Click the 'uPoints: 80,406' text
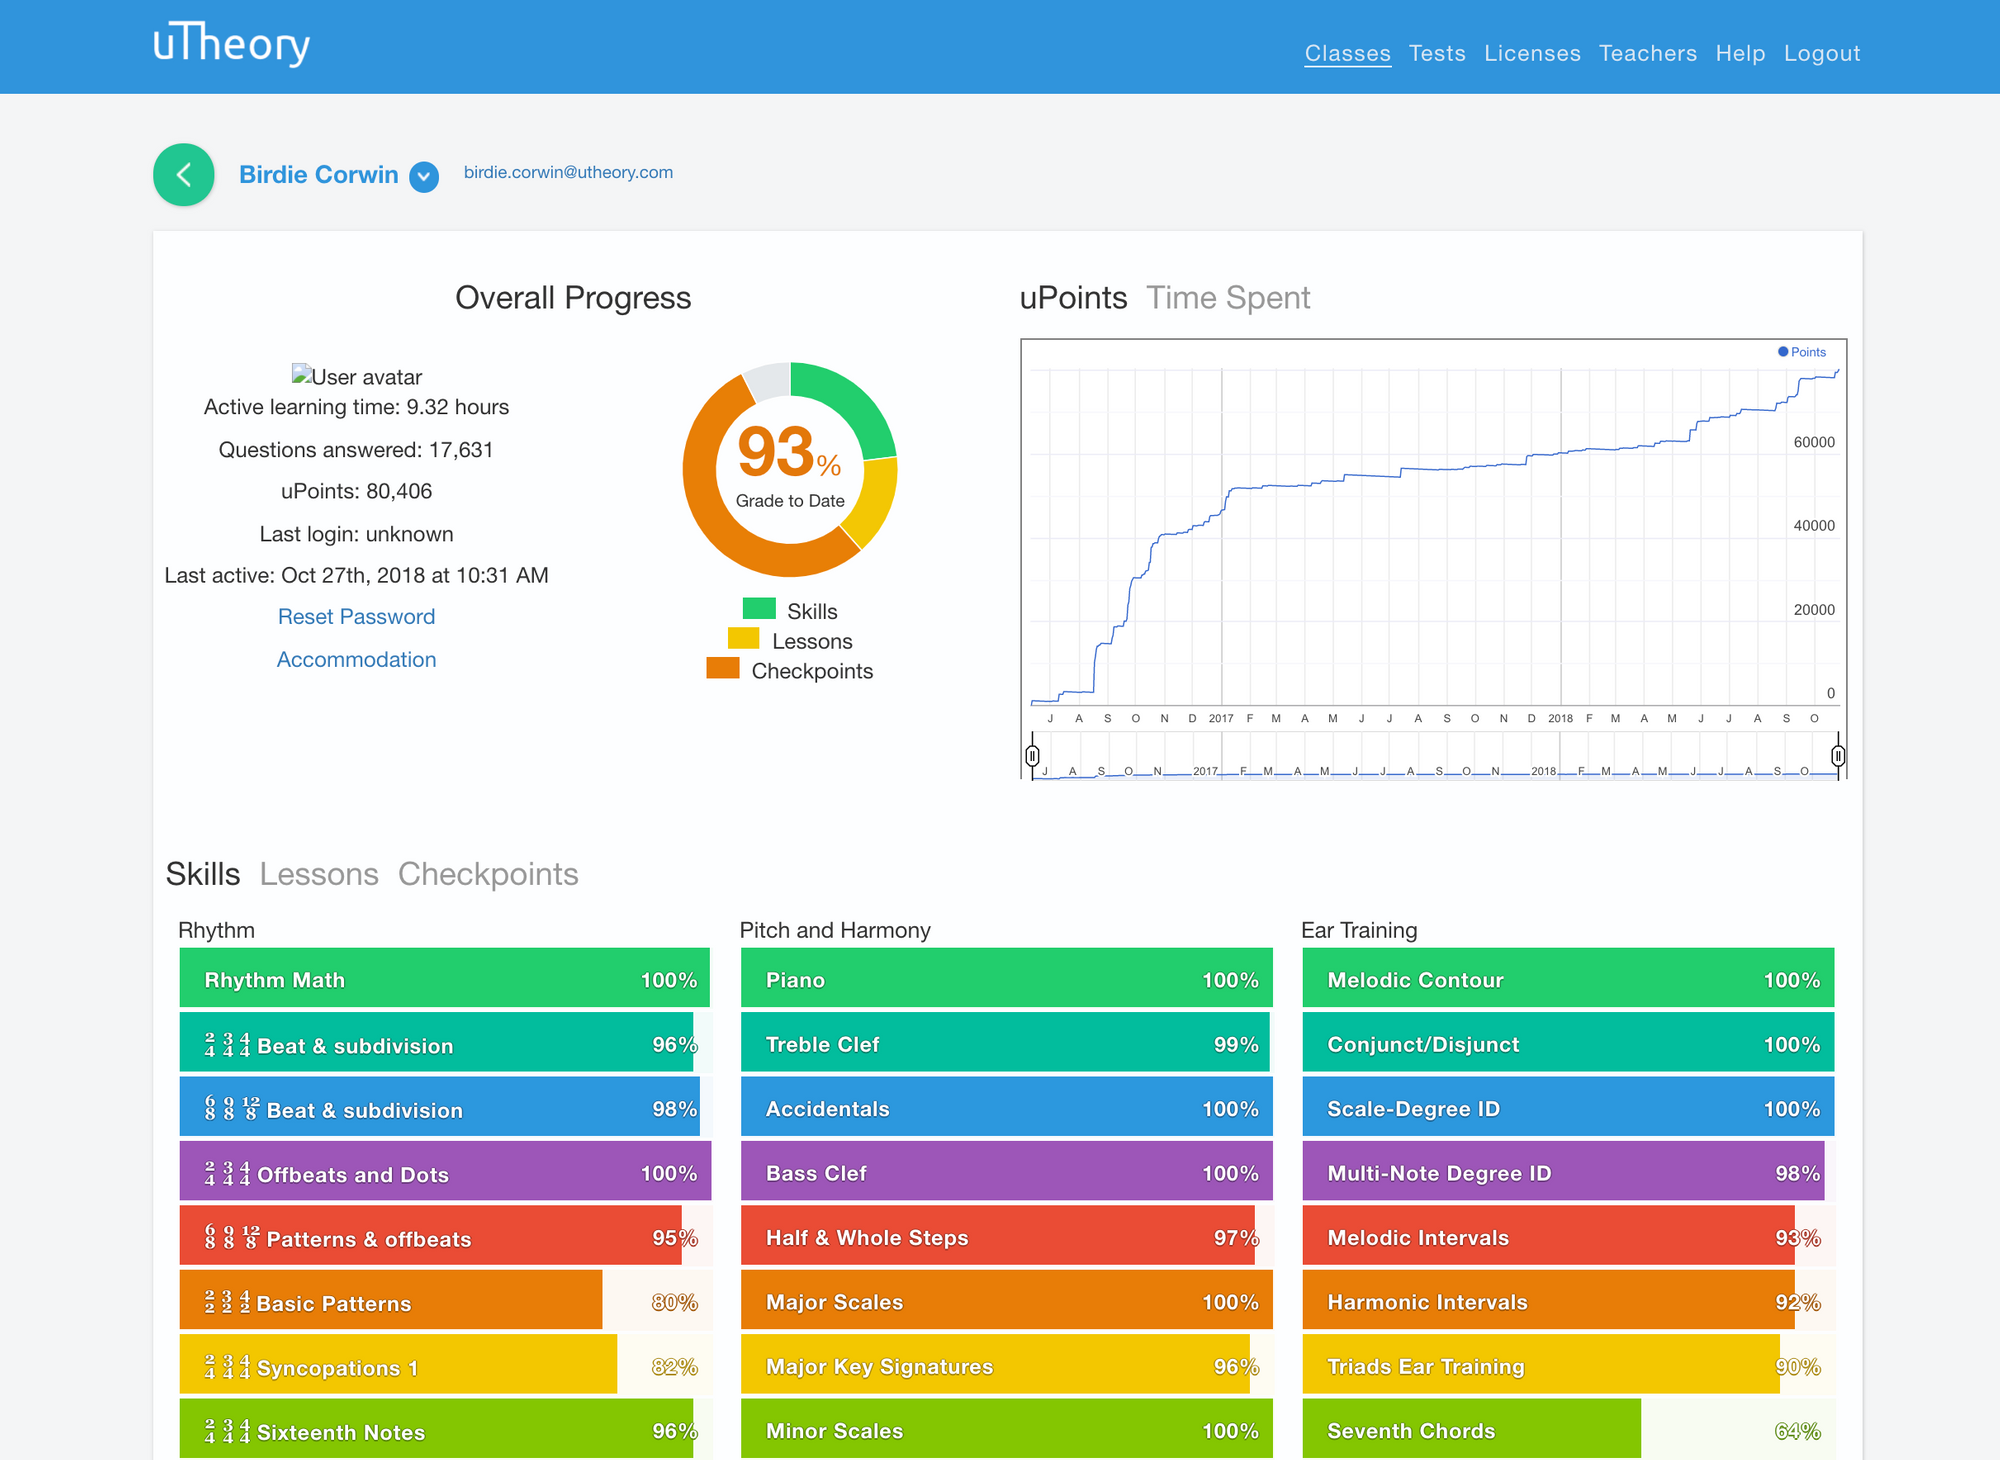The width and height of the screenshot is (2000, 1460). [x=356, y=492]
